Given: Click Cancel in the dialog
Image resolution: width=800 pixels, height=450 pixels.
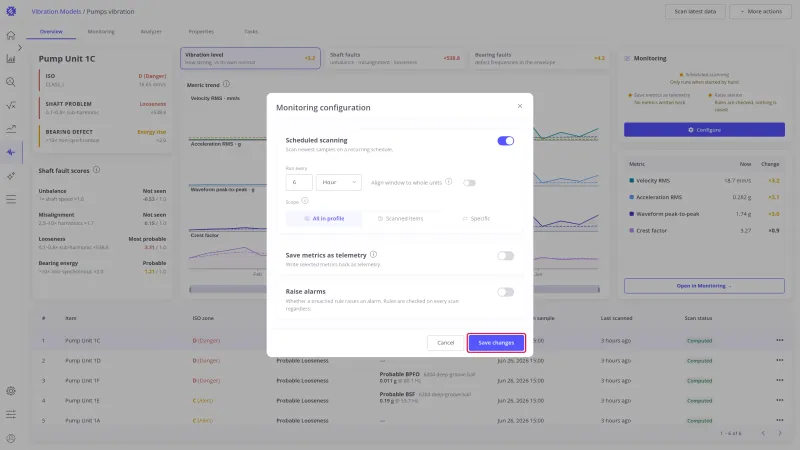Looking at the screenshot, I should click(x=445, y=343).
